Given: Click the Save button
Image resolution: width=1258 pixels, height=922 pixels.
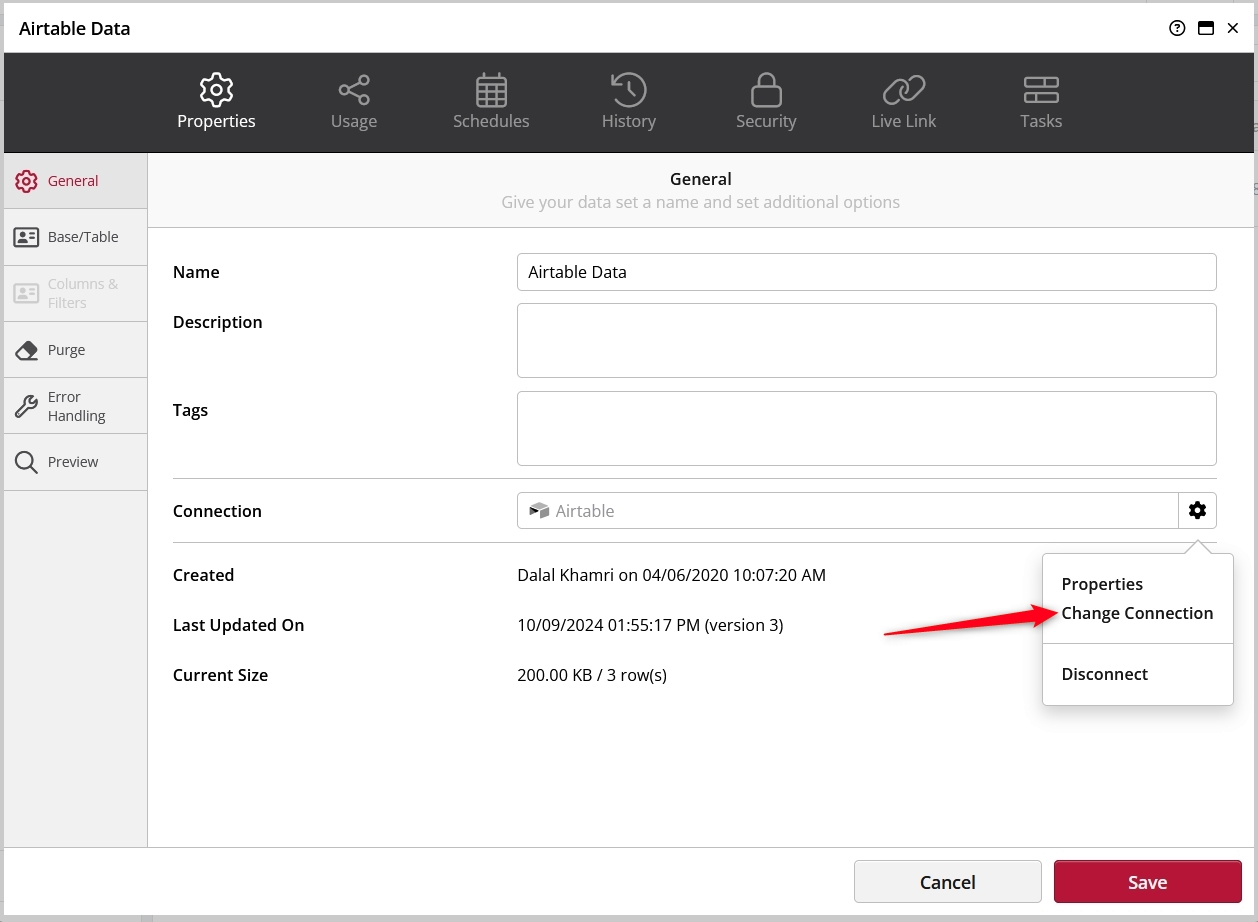Looking at the screenshot, I should tap(1147, 882).
